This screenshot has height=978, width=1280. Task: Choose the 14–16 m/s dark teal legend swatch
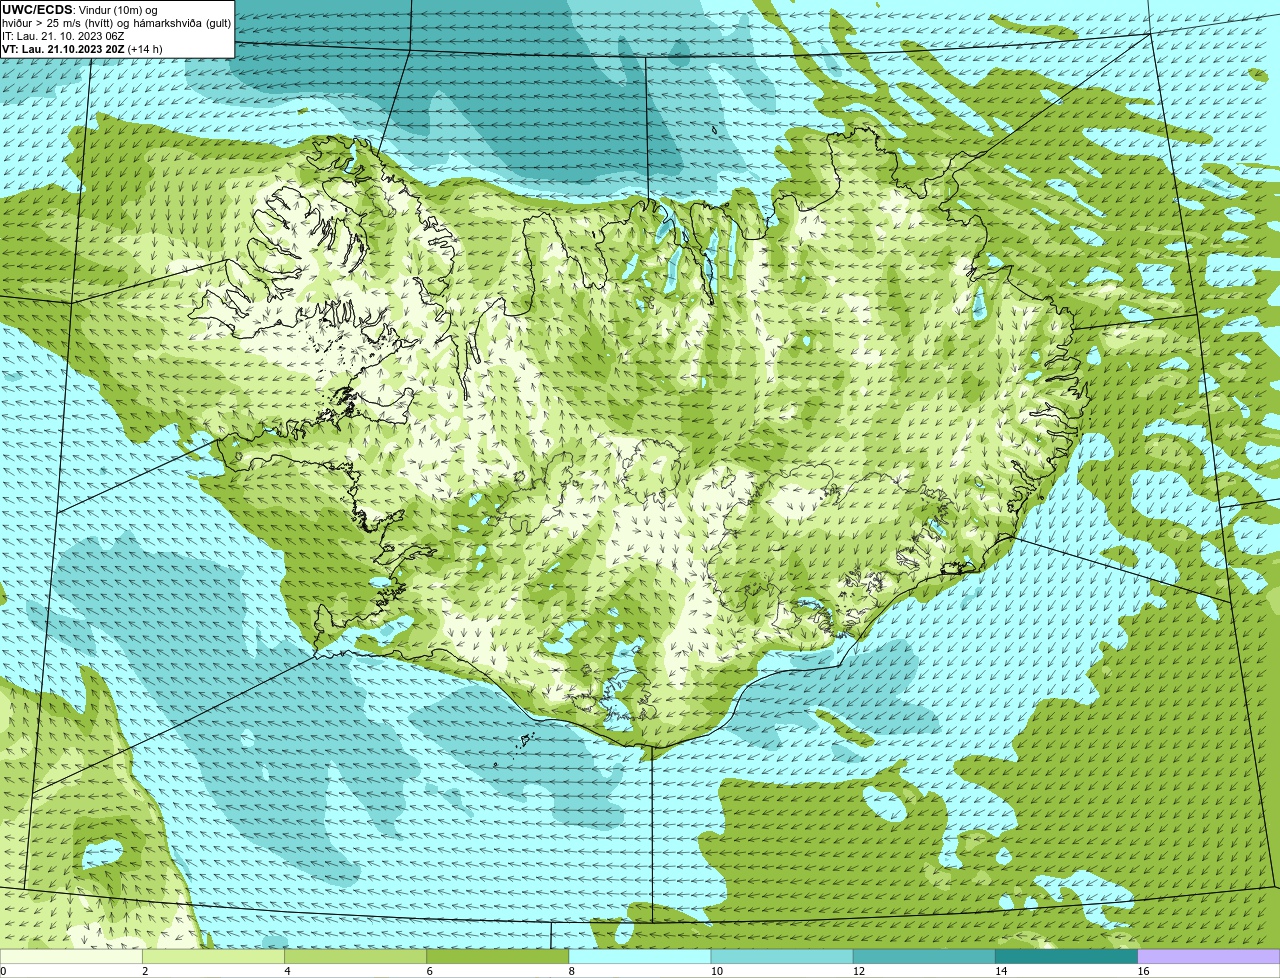(1067, 956)
